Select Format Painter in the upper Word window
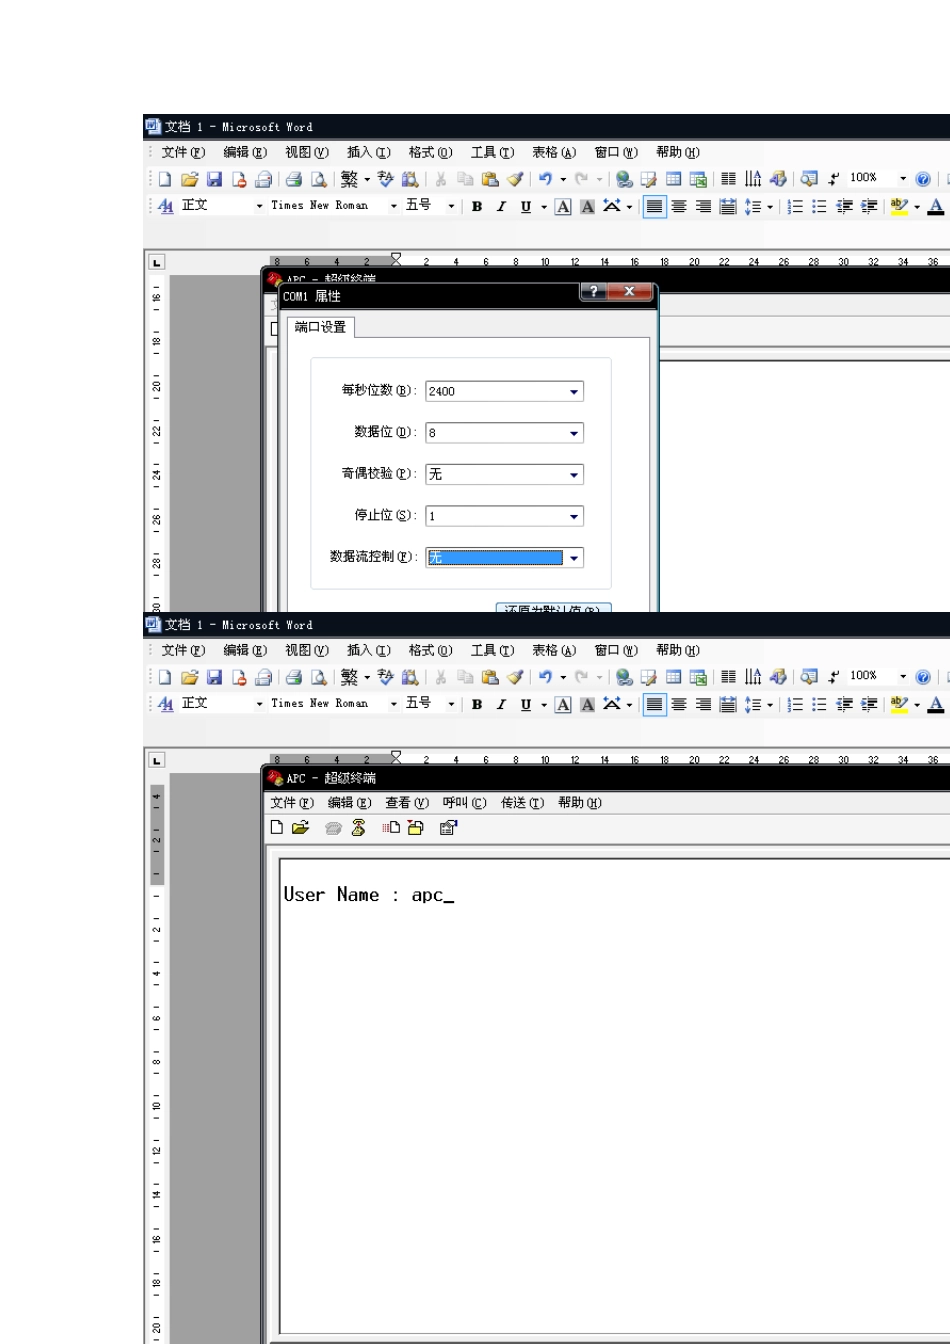This screenshot has width=950, height=1344. pos(515,180)
